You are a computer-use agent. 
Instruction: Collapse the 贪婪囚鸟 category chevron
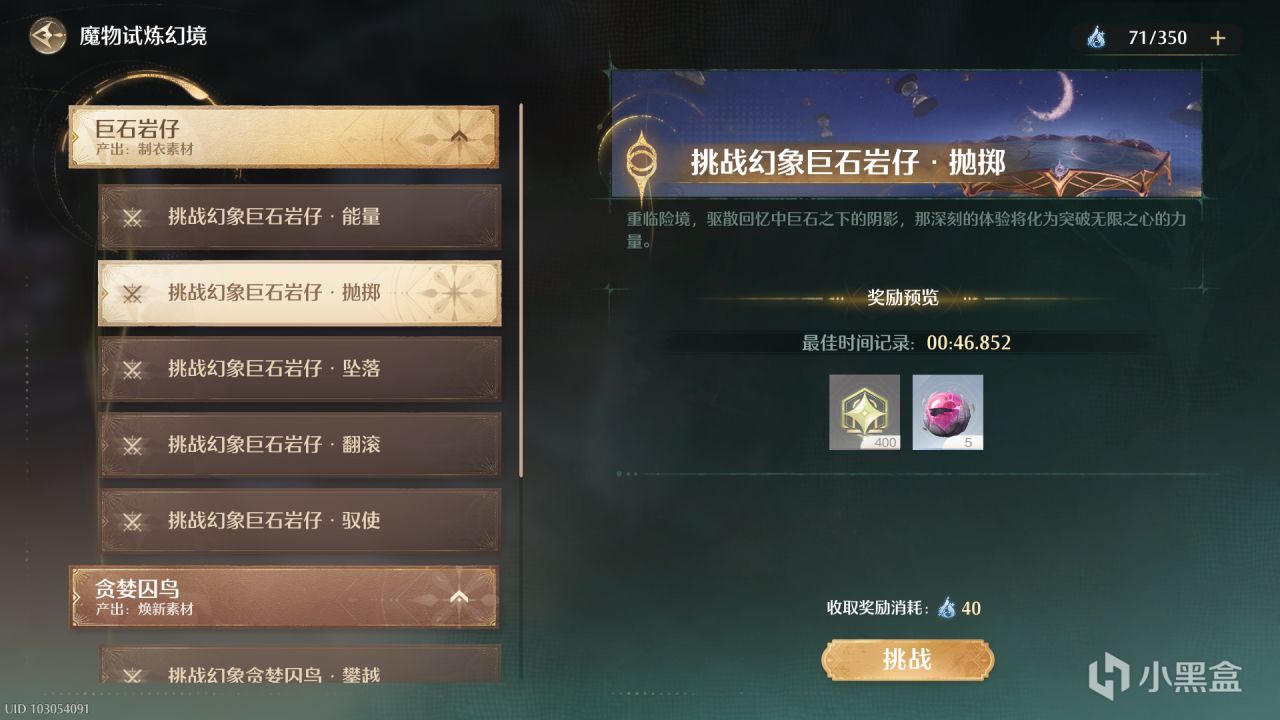pos(459,597)
